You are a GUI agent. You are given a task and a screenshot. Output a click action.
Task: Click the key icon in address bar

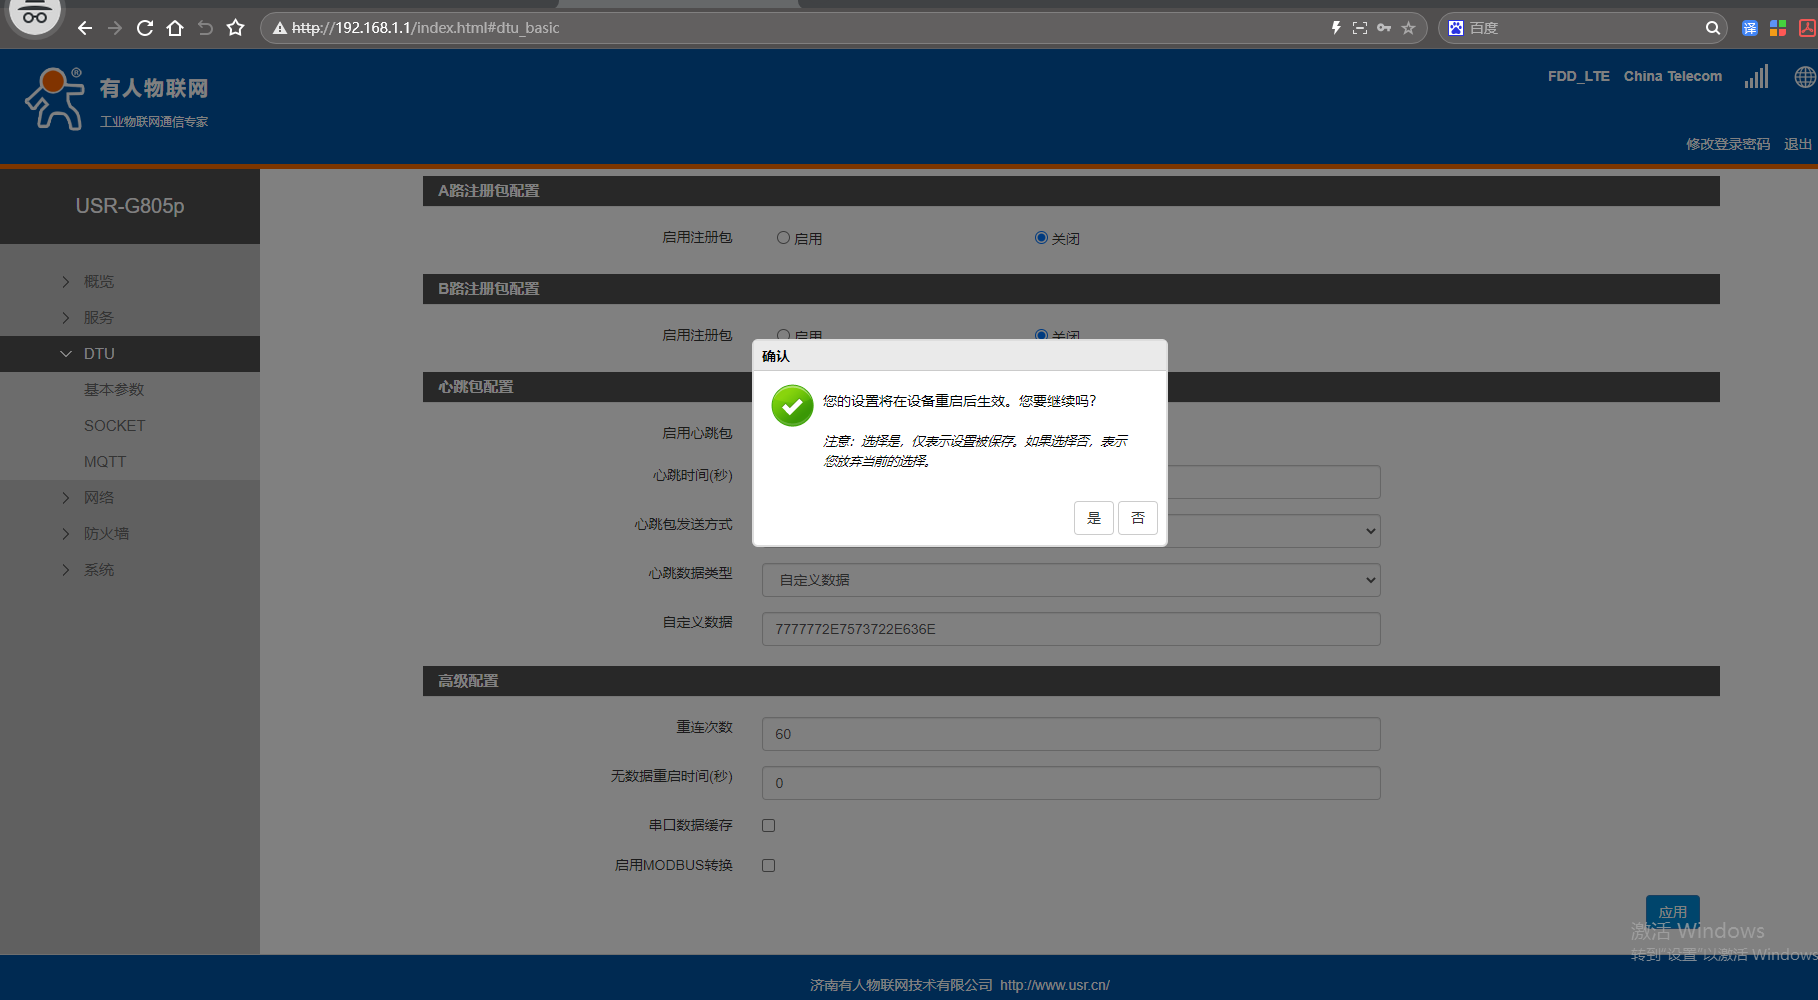point(1384,28)
